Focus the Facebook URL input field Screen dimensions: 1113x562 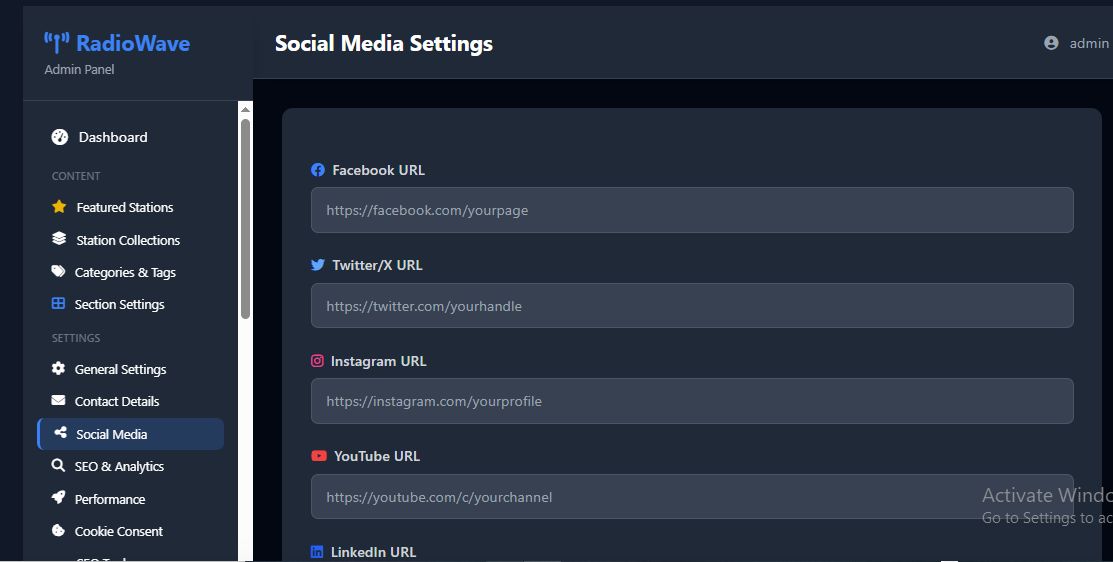(692, 210)
